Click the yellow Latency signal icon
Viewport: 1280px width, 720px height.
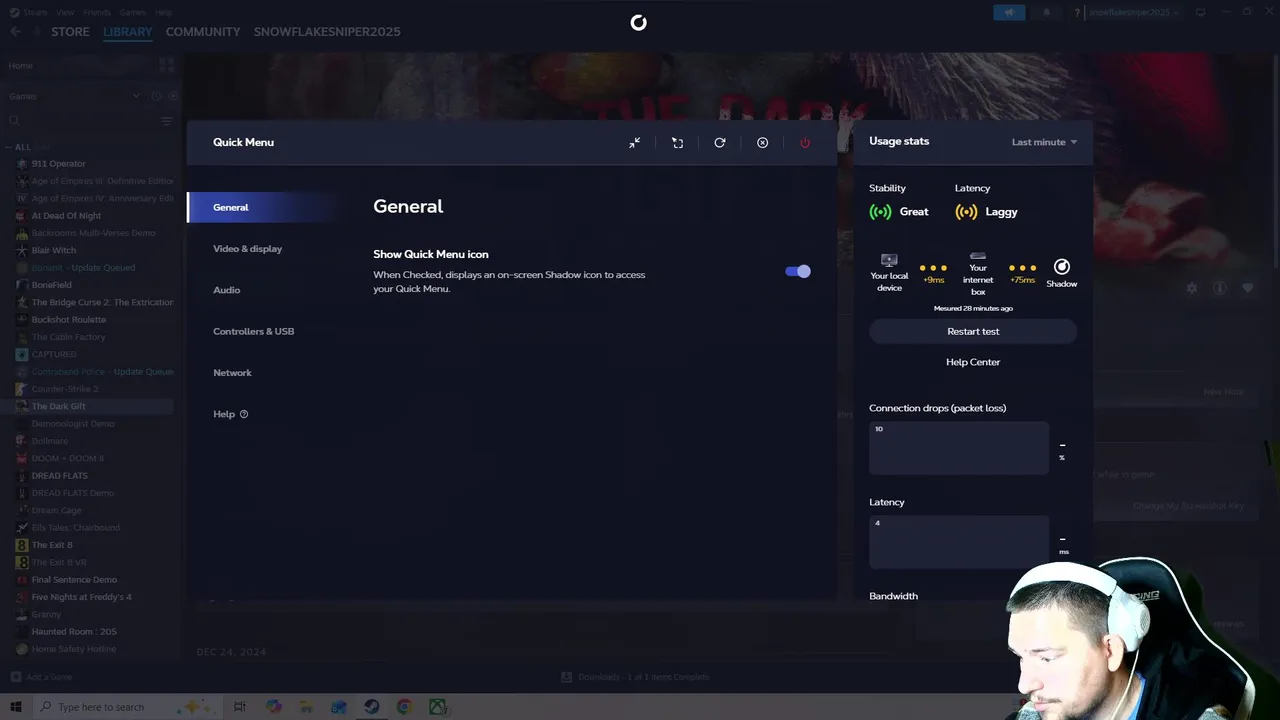point(966,212)
